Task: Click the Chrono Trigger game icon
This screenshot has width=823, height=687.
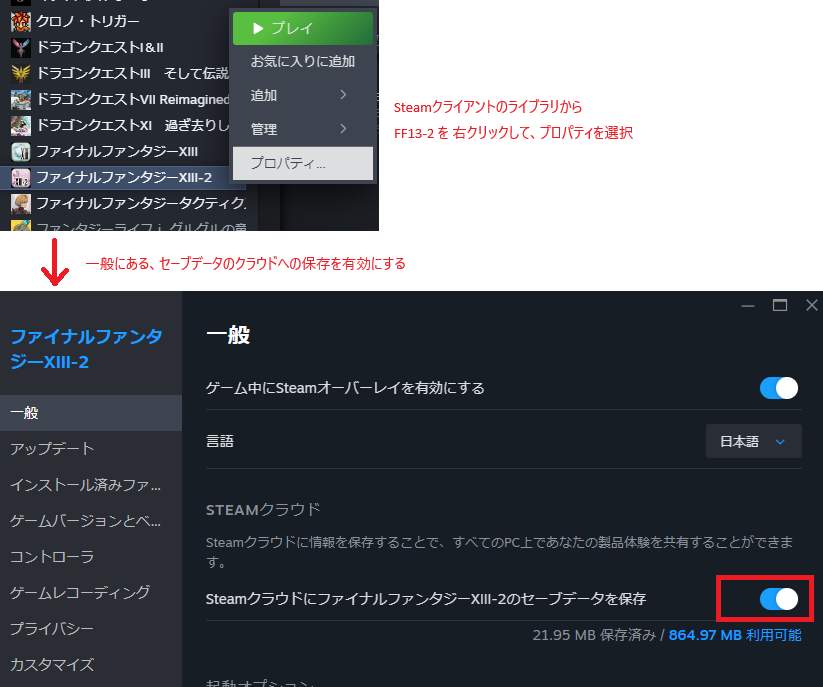Action: point(21,21)
